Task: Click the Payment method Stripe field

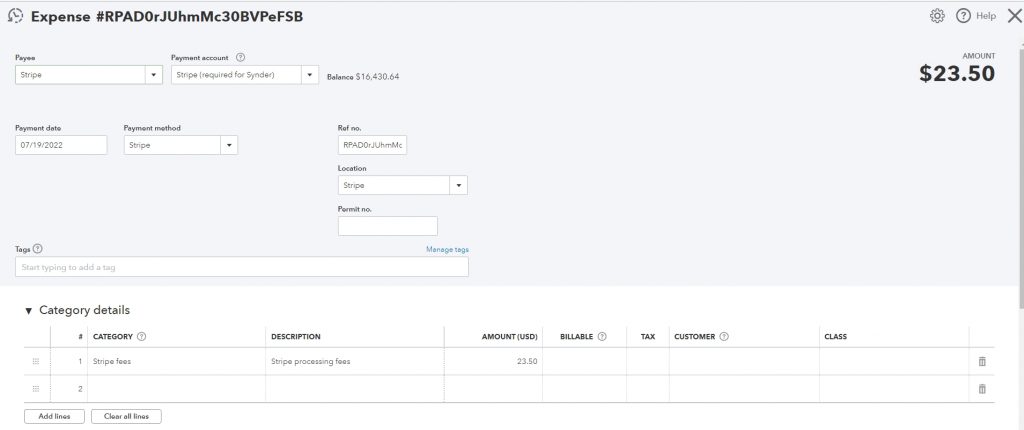Action: point(172,145)
